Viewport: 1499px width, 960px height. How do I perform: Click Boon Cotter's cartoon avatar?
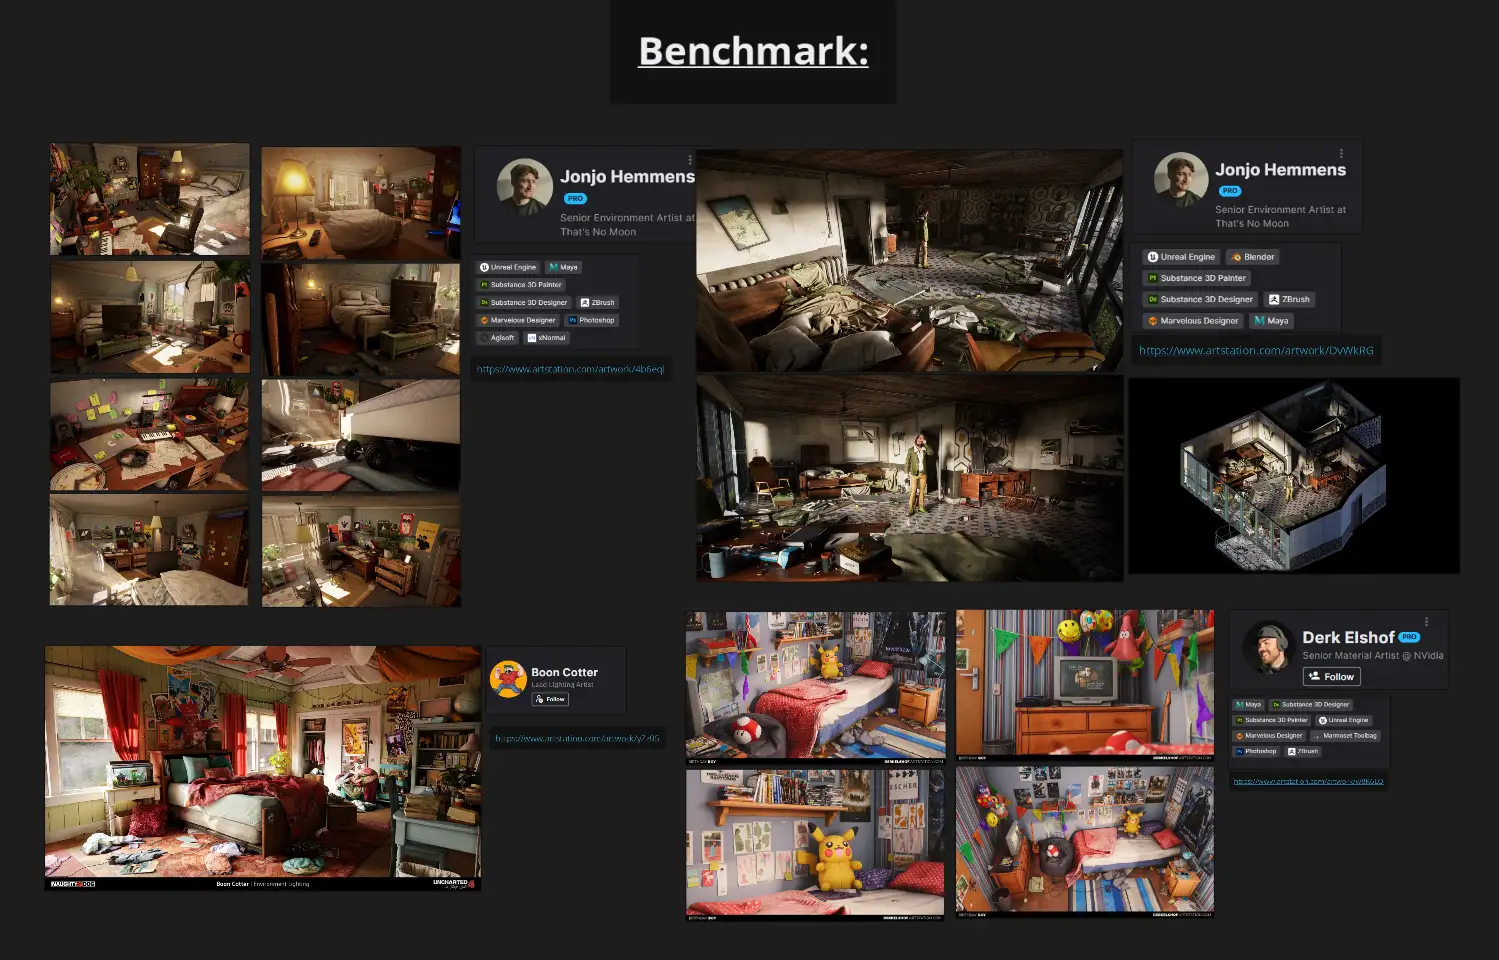[508, 679]
